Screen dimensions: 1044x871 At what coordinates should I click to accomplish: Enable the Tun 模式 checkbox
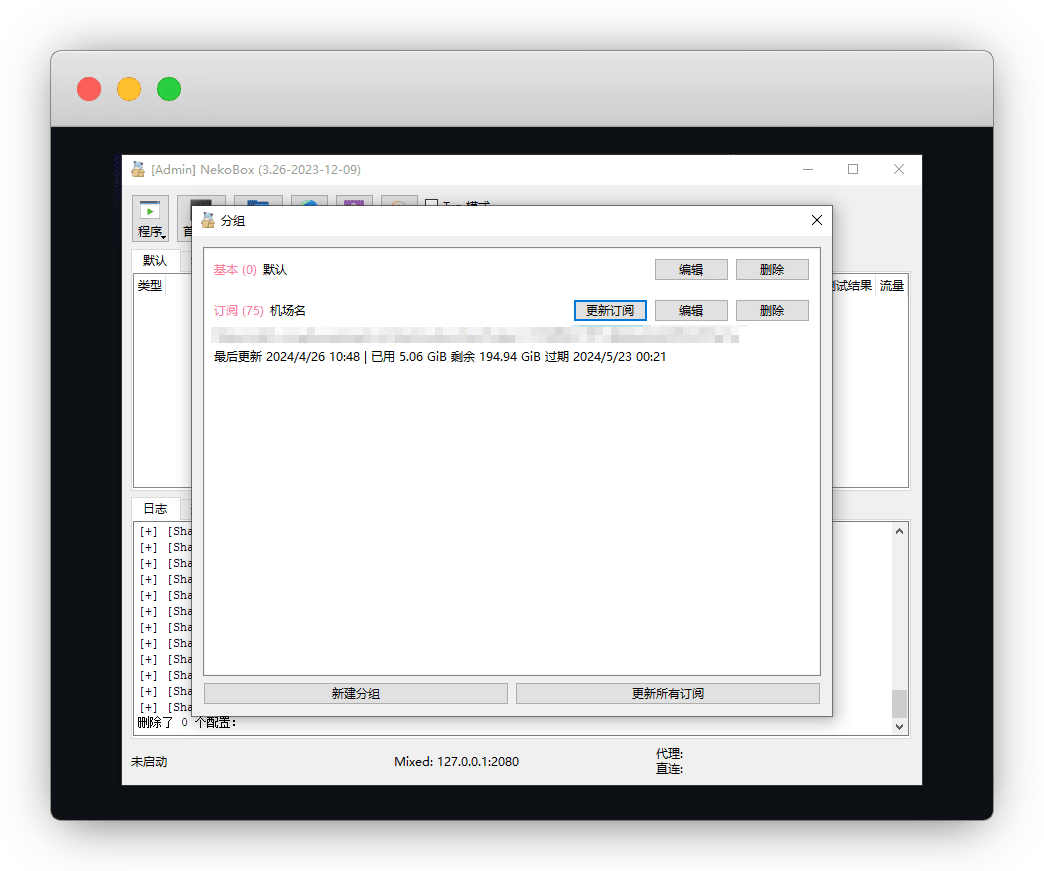pyautogui.click(x=432, y=205)
